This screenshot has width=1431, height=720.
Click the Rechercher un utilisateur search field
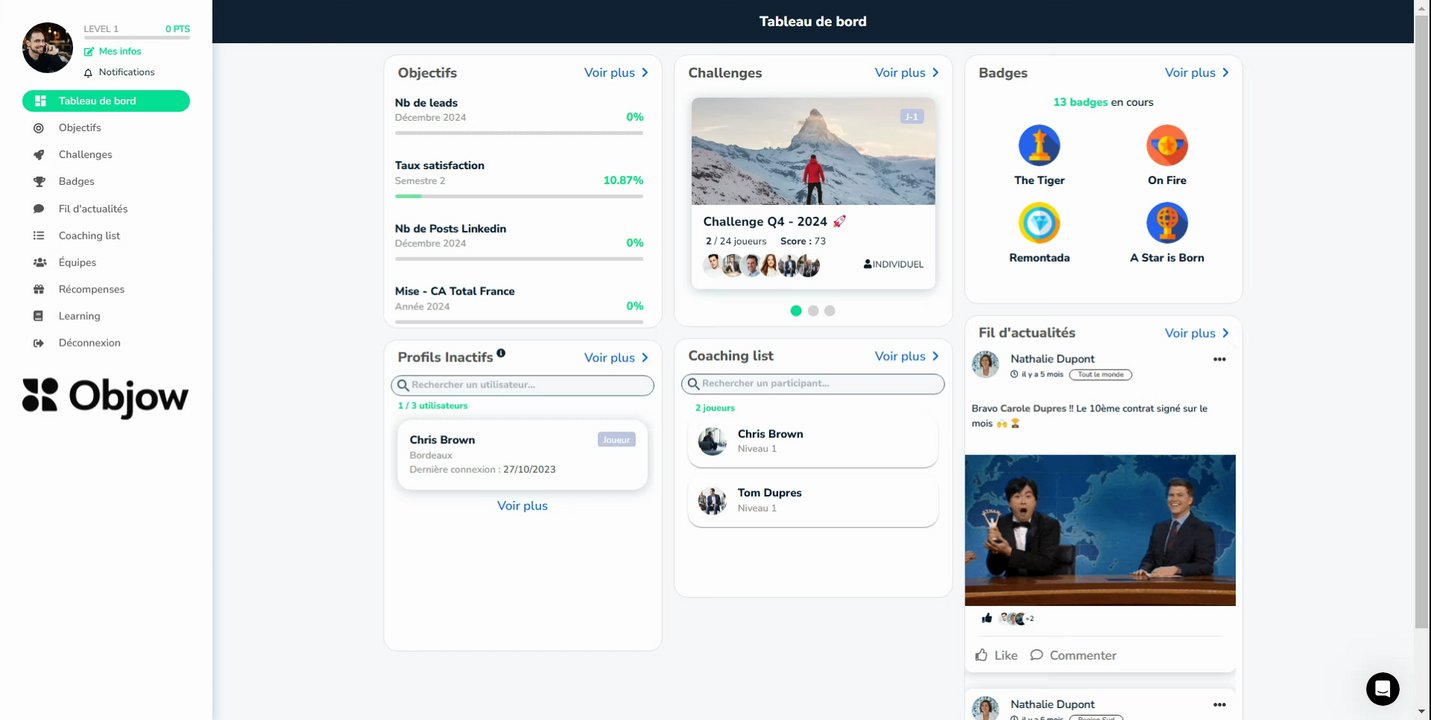tap(522, 385)
